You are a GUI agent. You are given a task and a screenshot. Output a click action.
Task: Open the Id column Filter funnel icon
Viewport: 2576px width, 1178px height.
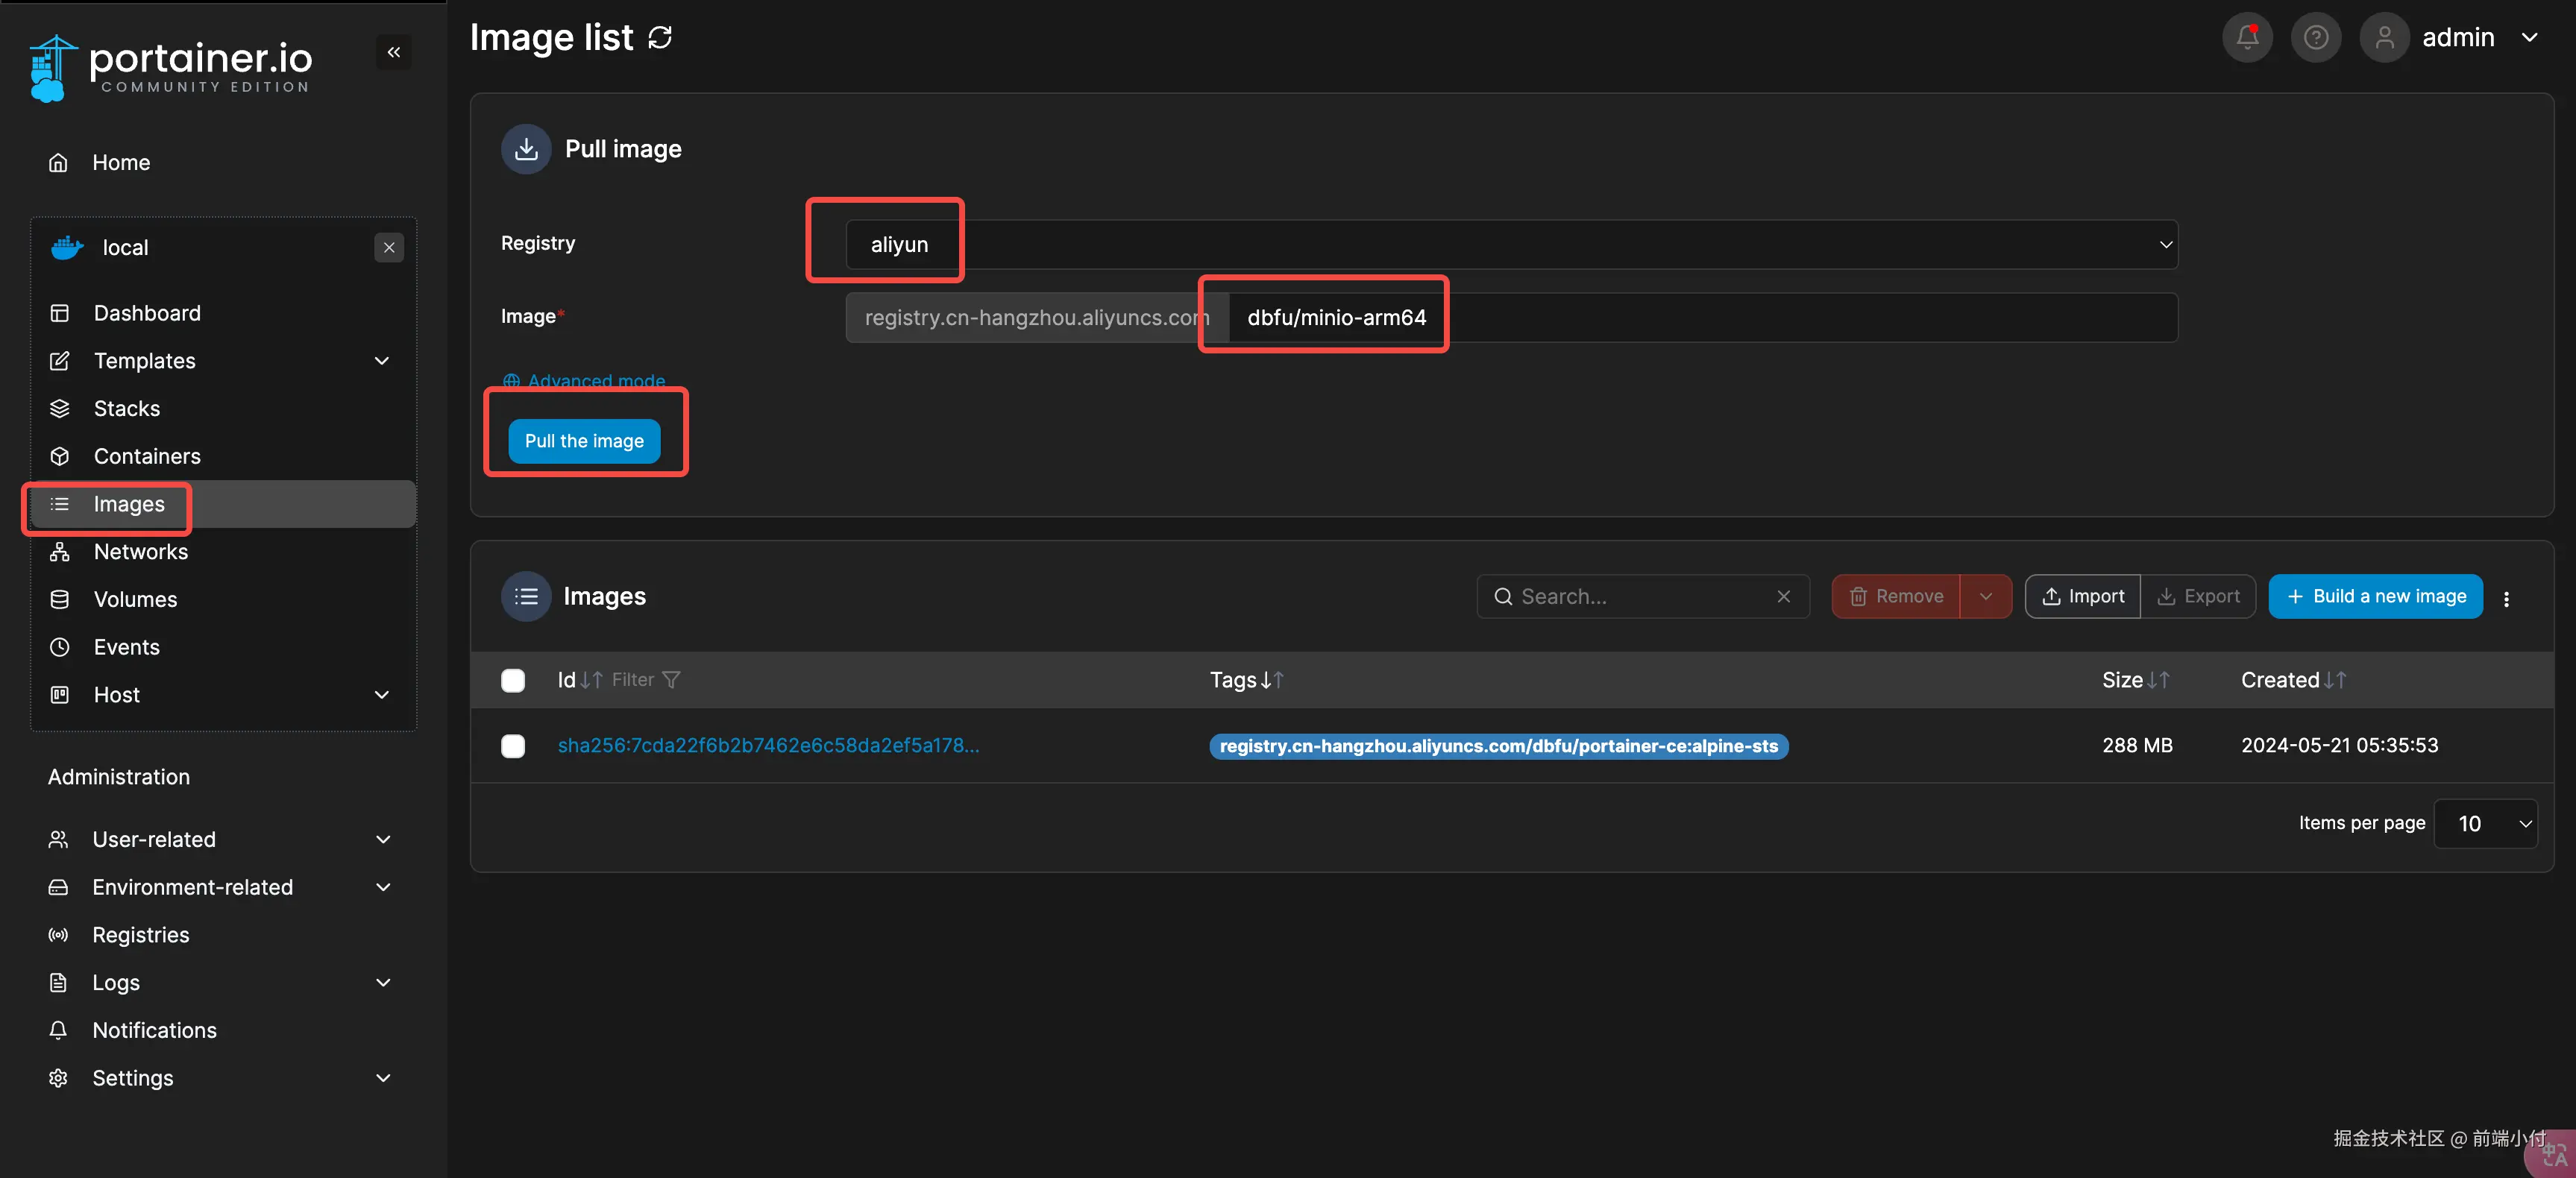tap(671, 680)
